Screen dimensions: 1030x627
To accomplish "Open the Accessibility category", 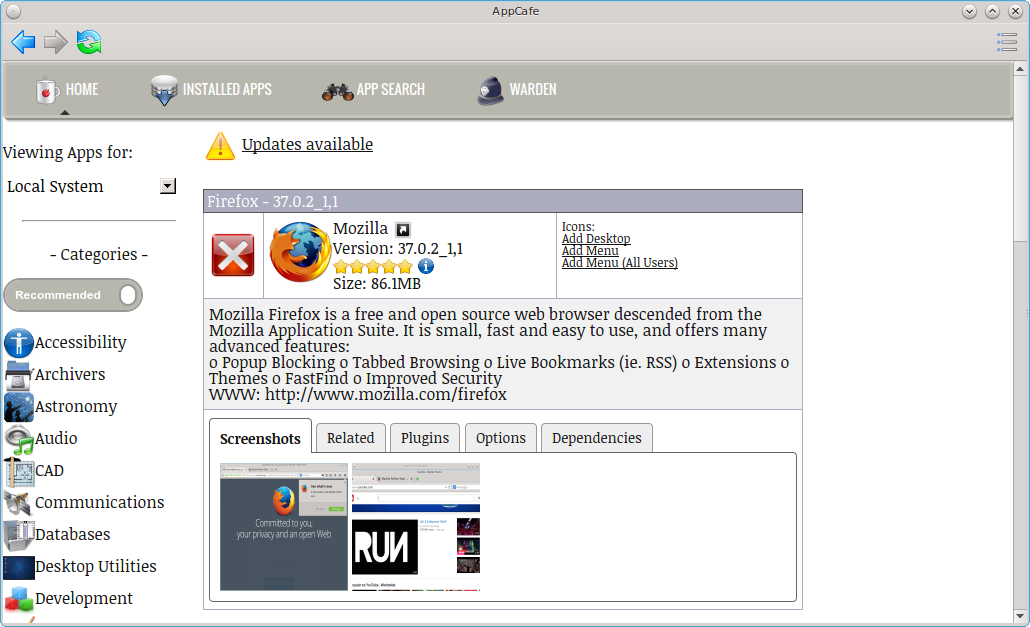I will click(x=80, y=343).
